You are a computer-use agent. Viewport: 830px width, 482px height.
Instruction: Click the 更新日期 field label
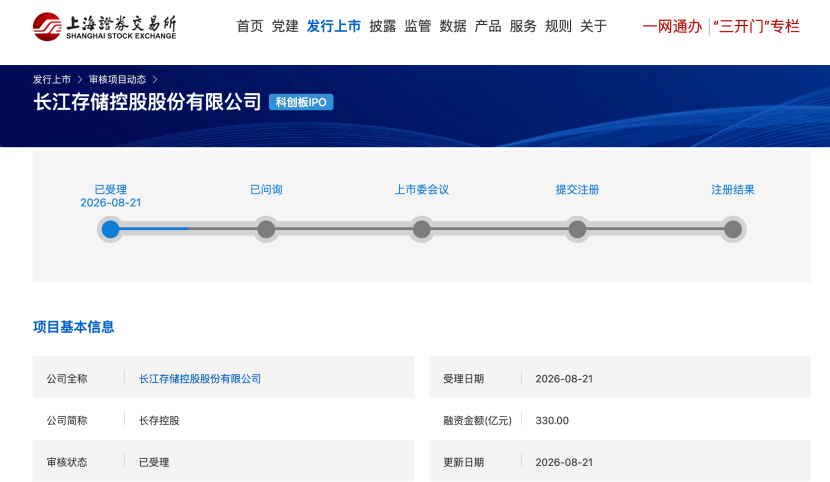click(x=464, y=462)
